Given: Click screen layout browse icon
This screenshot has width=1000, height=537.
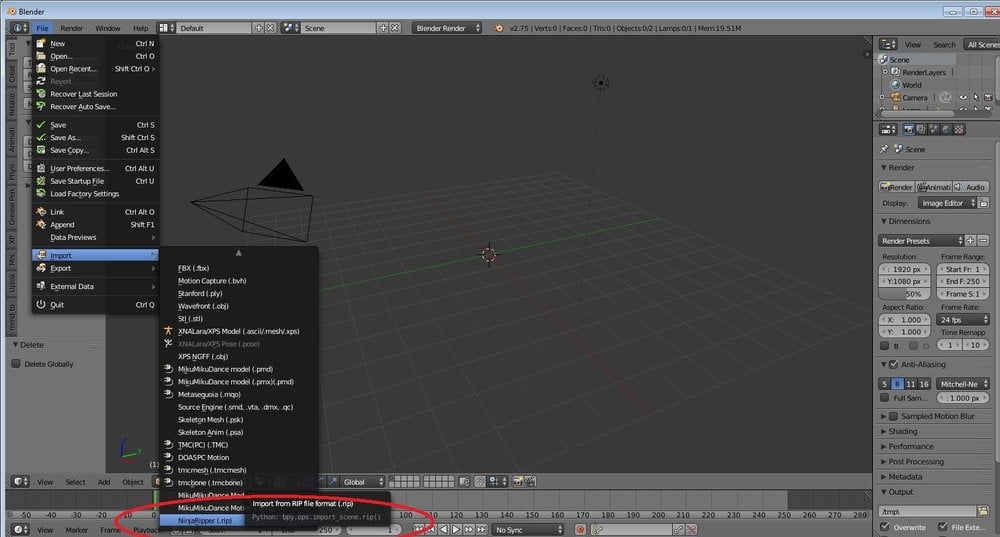Looking at the screenshot, I should [166, 28].
